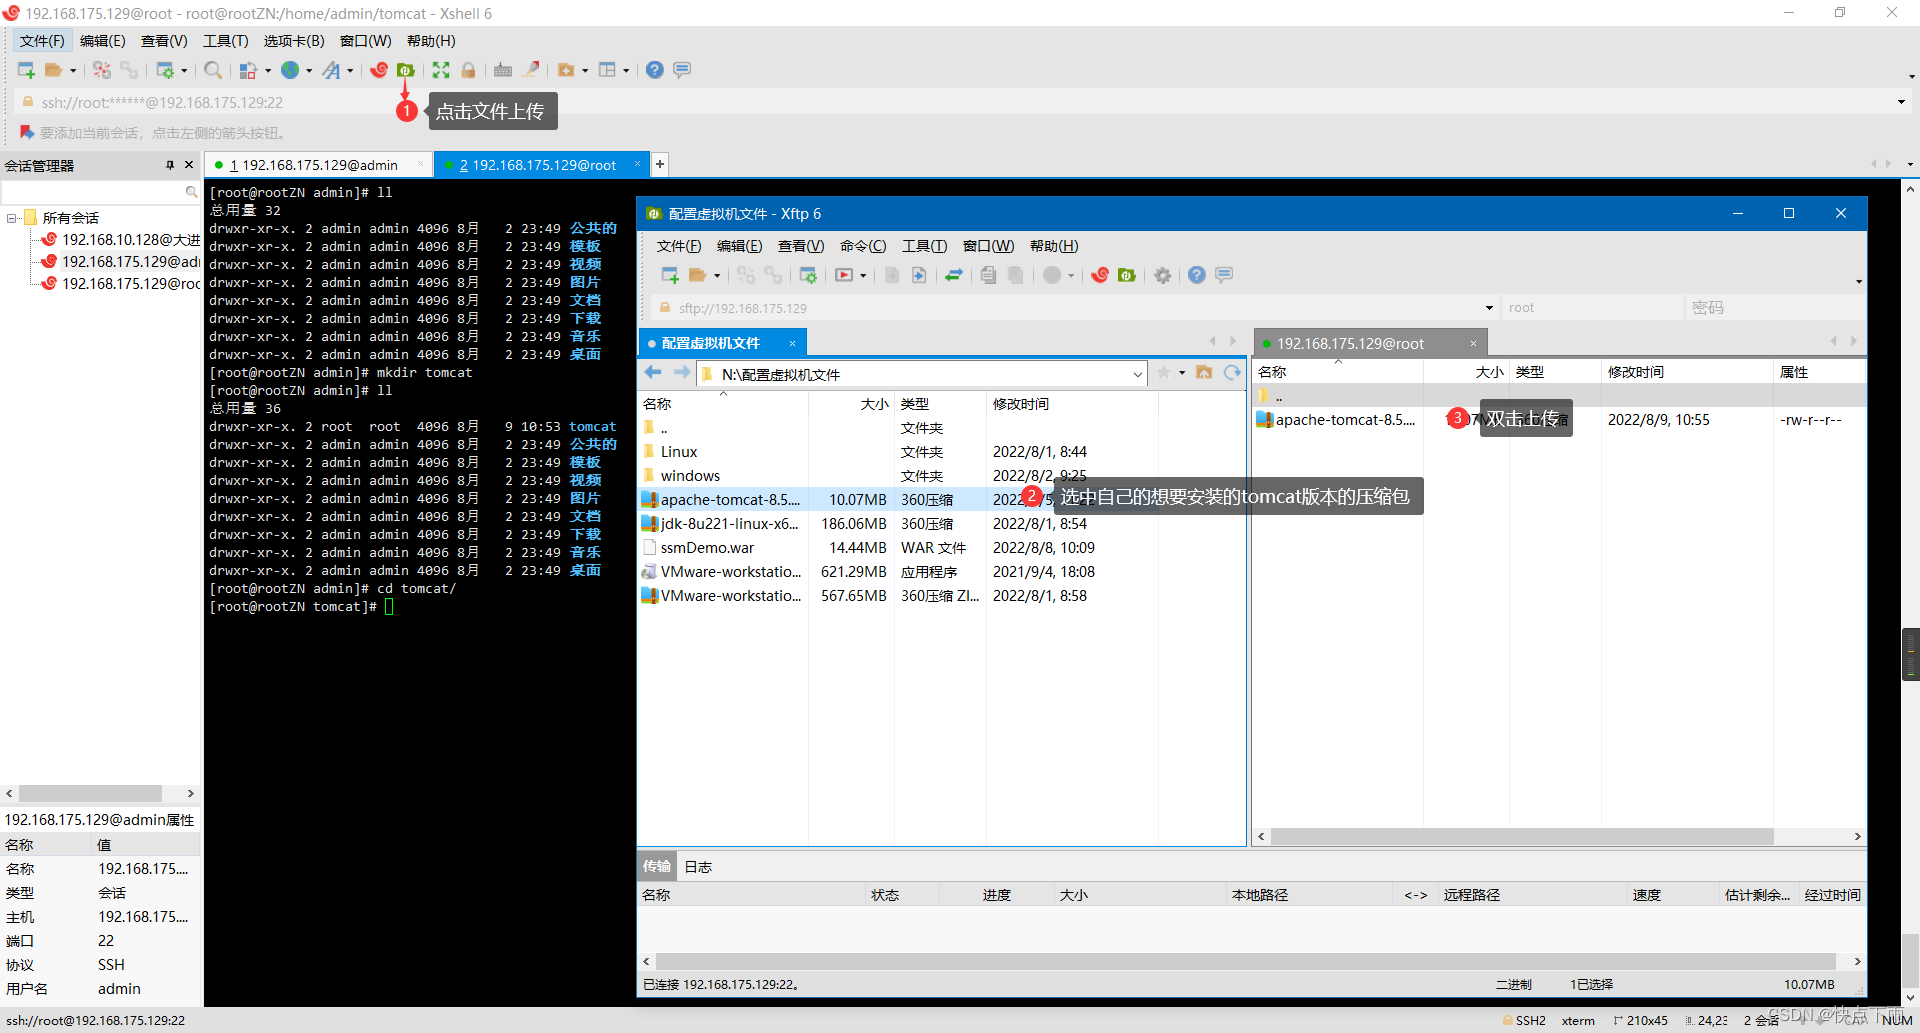Viewport: 1920px width, 1033px height.
Task: Open the color scheme icon in Xshell
Action: pyautogui.click(x=248, y=70)
